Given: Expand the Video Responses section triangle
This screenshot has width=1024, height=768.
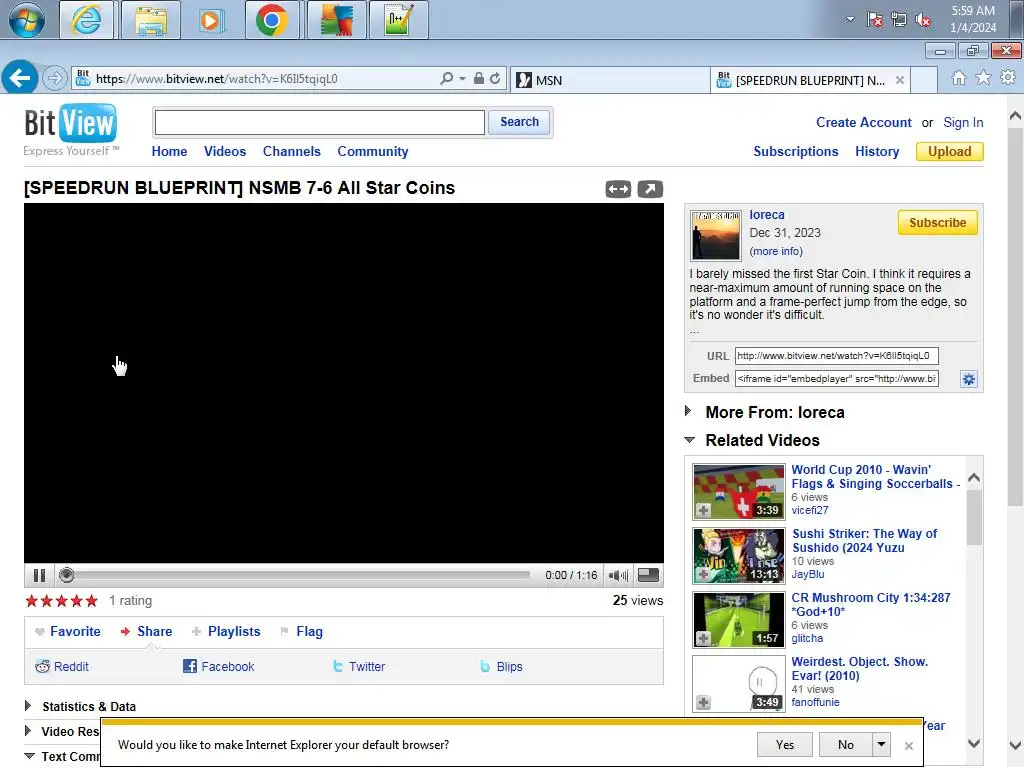Looking at the screenshot, I should (x=28, y=731).
